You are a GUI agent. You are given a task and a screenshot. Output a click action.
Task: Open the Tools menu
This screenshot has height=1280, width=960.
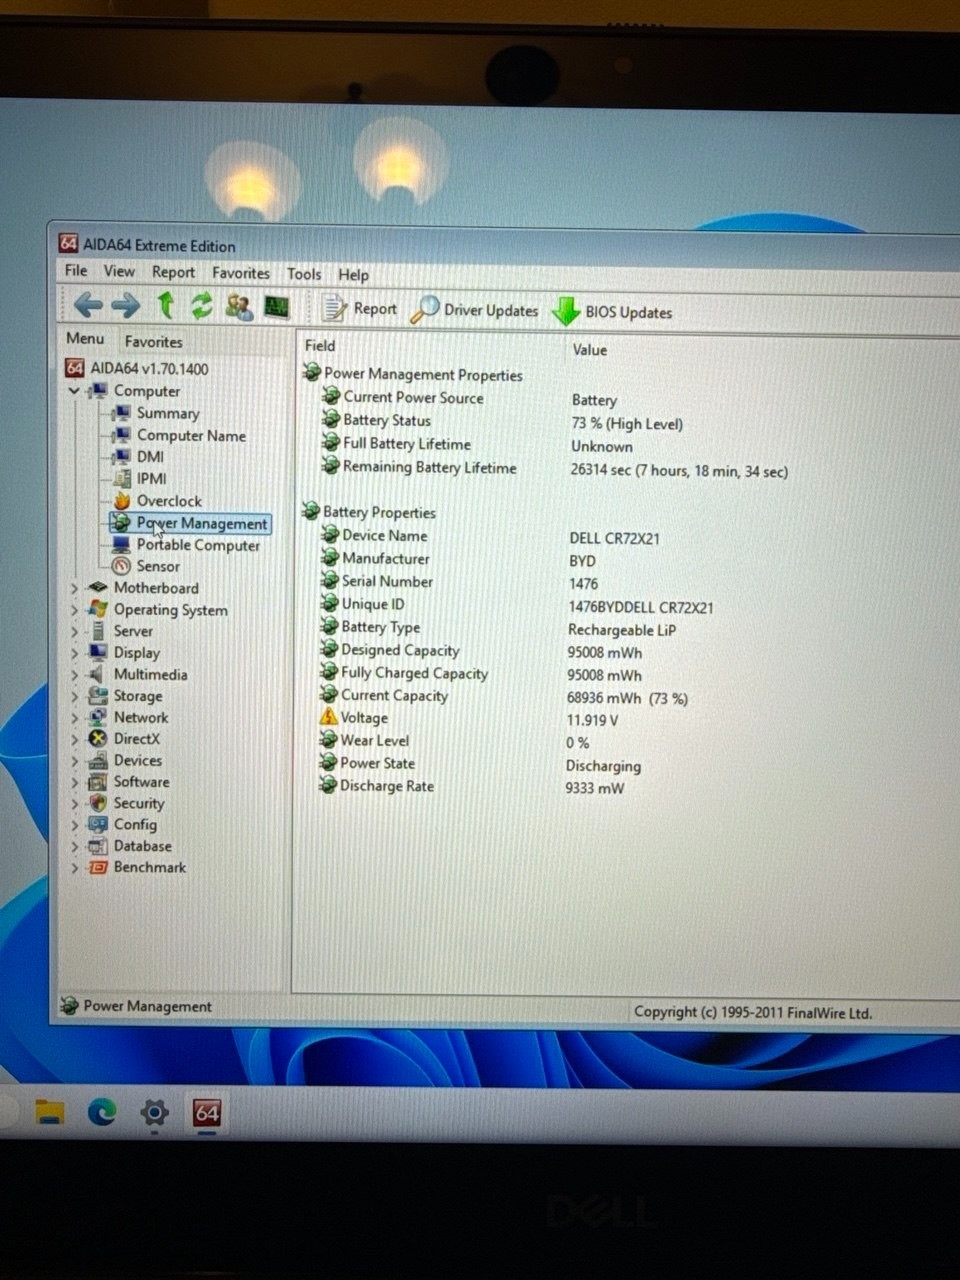click(304, 274)
